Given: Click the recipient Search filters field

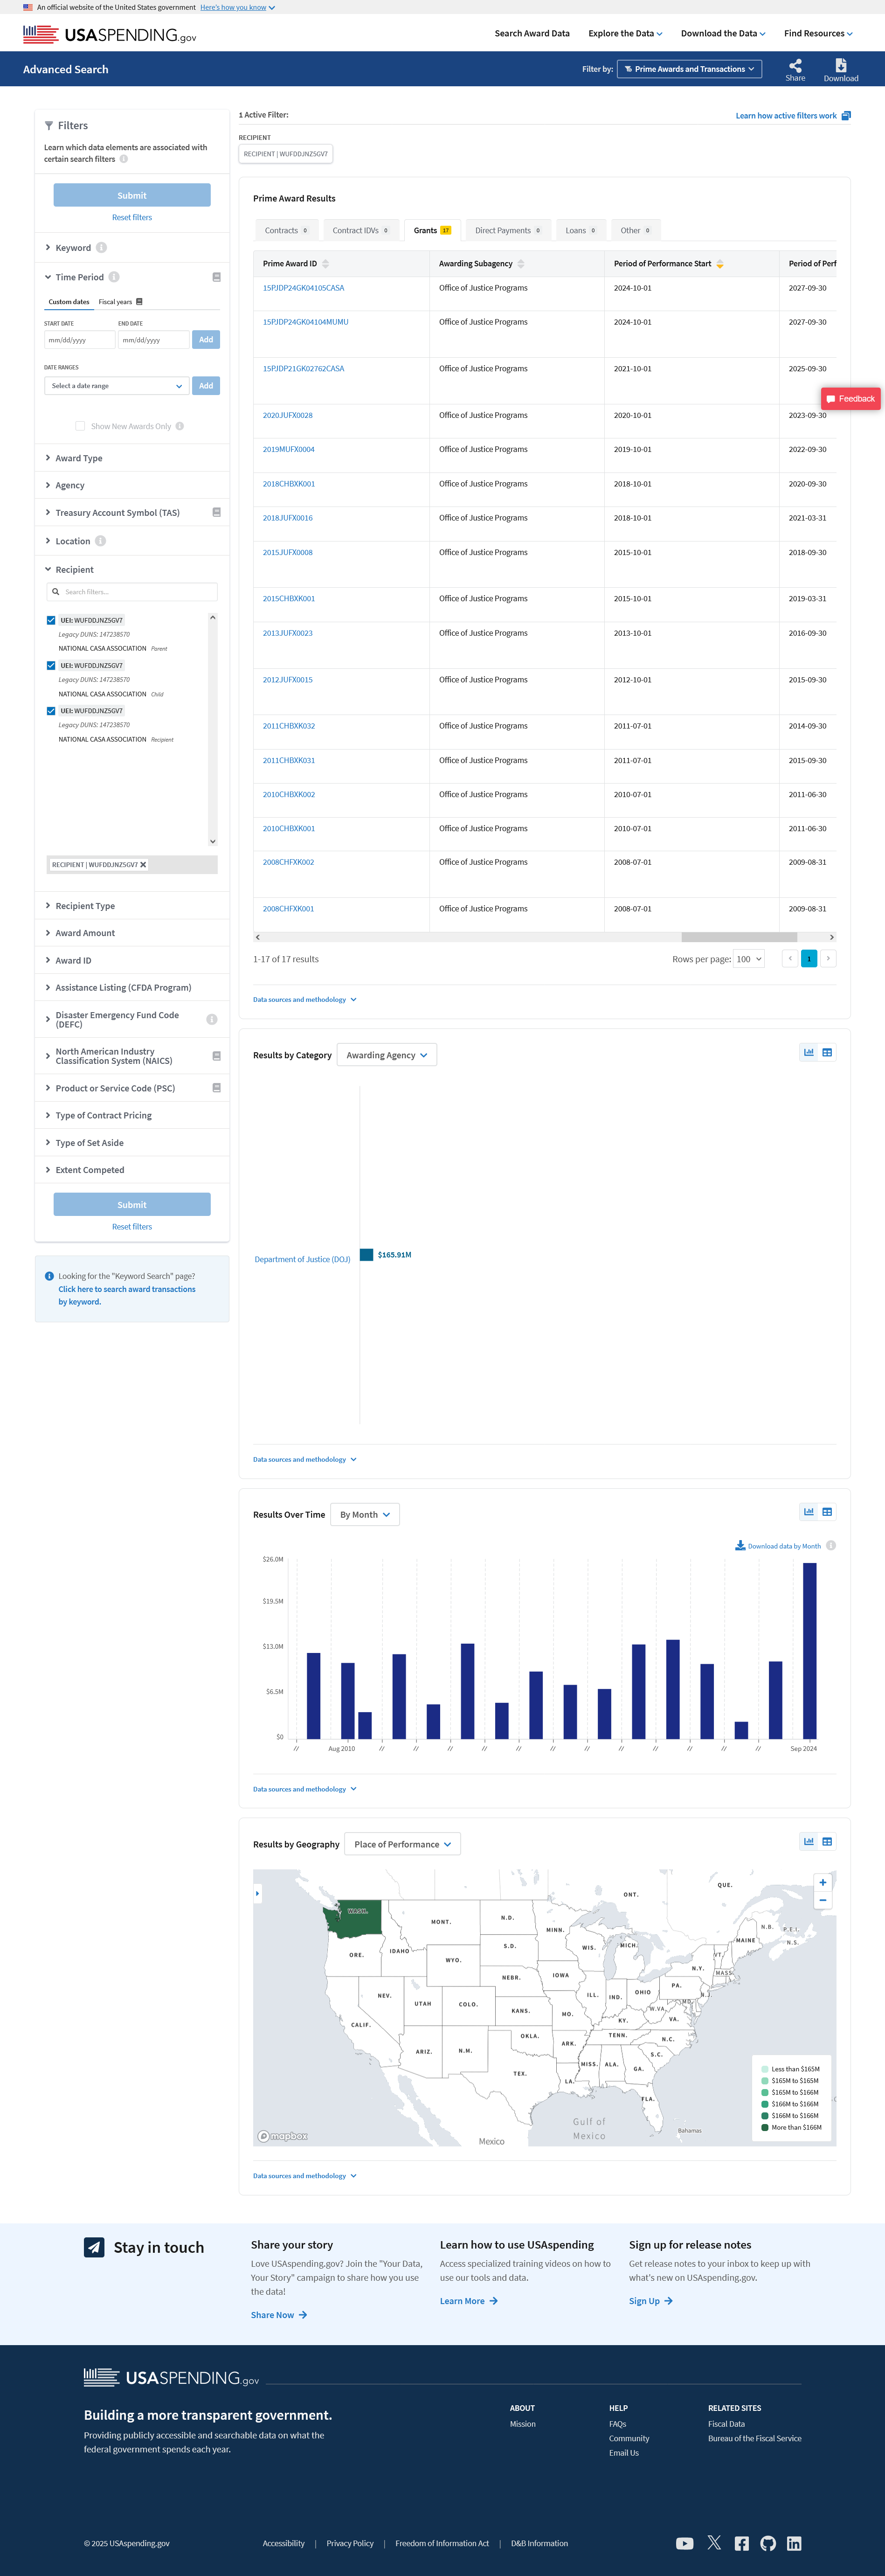Looking at the screenshot, I should coord(132,592).
